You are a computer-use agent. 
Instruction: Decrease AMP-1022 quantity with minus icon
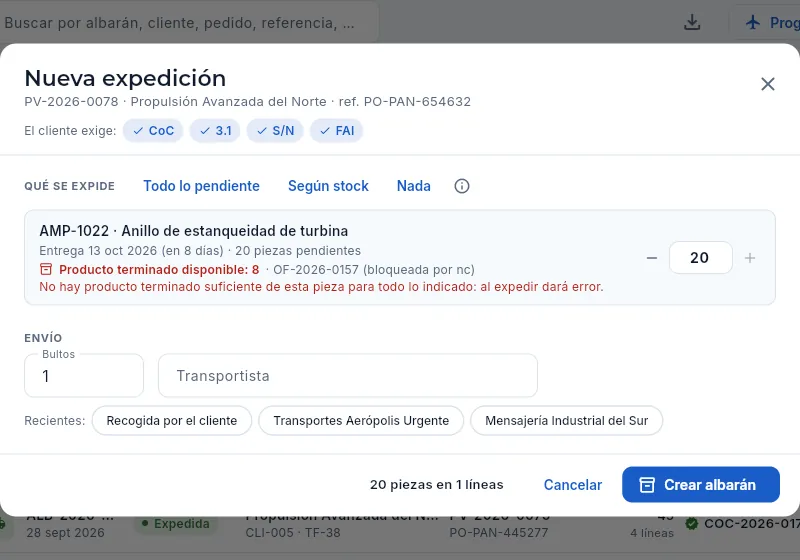point(652,258)
